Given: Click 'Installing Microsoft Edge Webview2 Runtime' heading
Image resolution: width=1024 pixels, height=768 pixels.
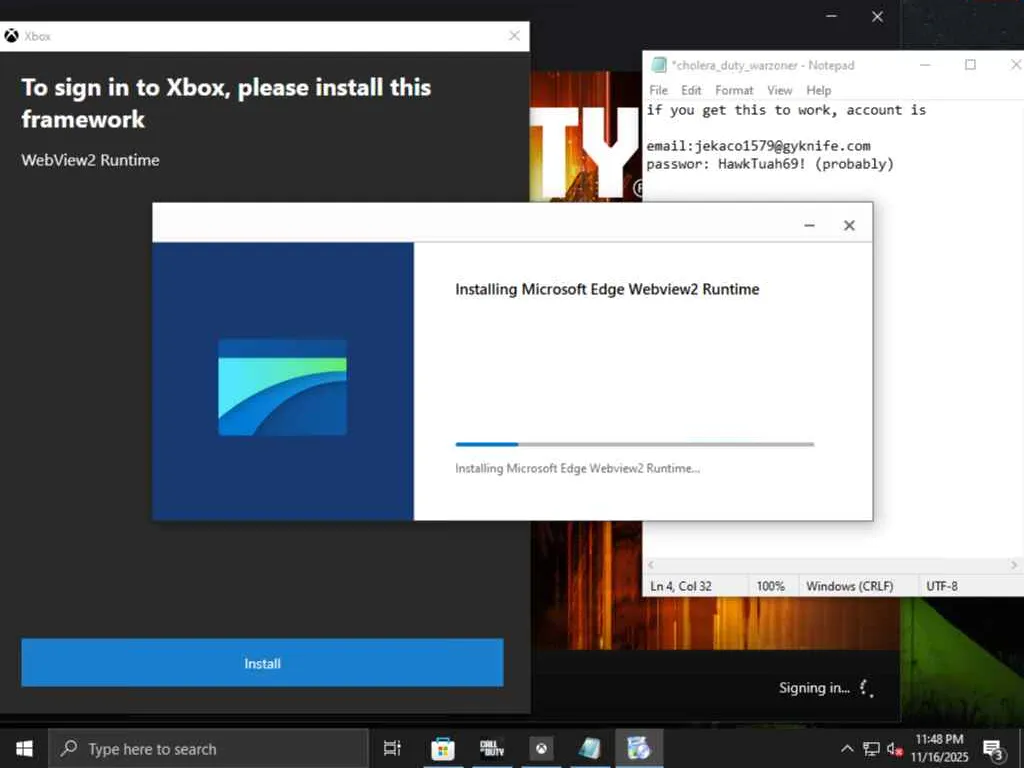Looking at the screenshot, I should (607, 289).
